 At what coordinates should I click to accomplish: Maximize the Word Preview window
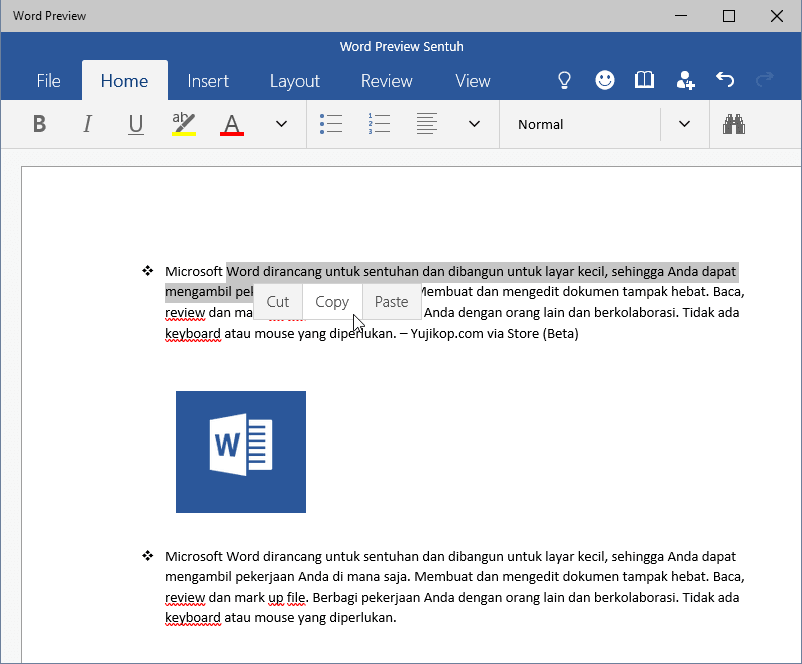(729, 16)
